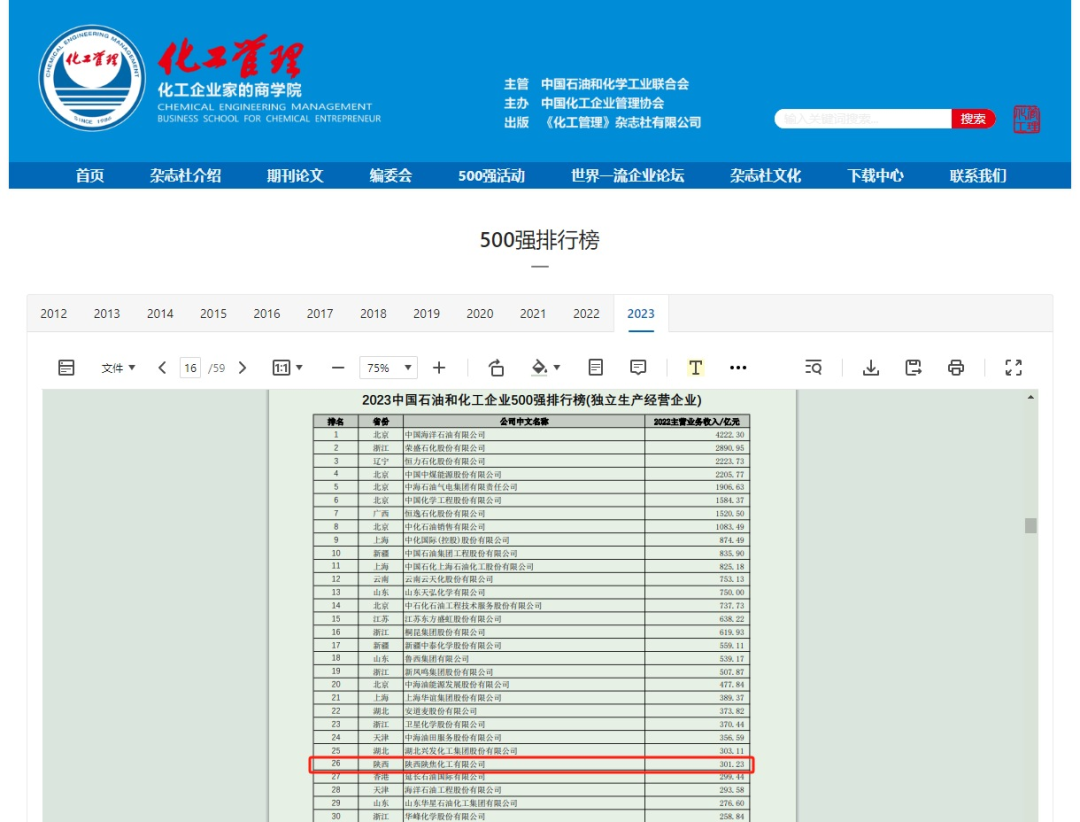Image resolution: width=1080 pixels, height=822 pixels.
Task: Download the PDF file
Action: click(871, 368)
